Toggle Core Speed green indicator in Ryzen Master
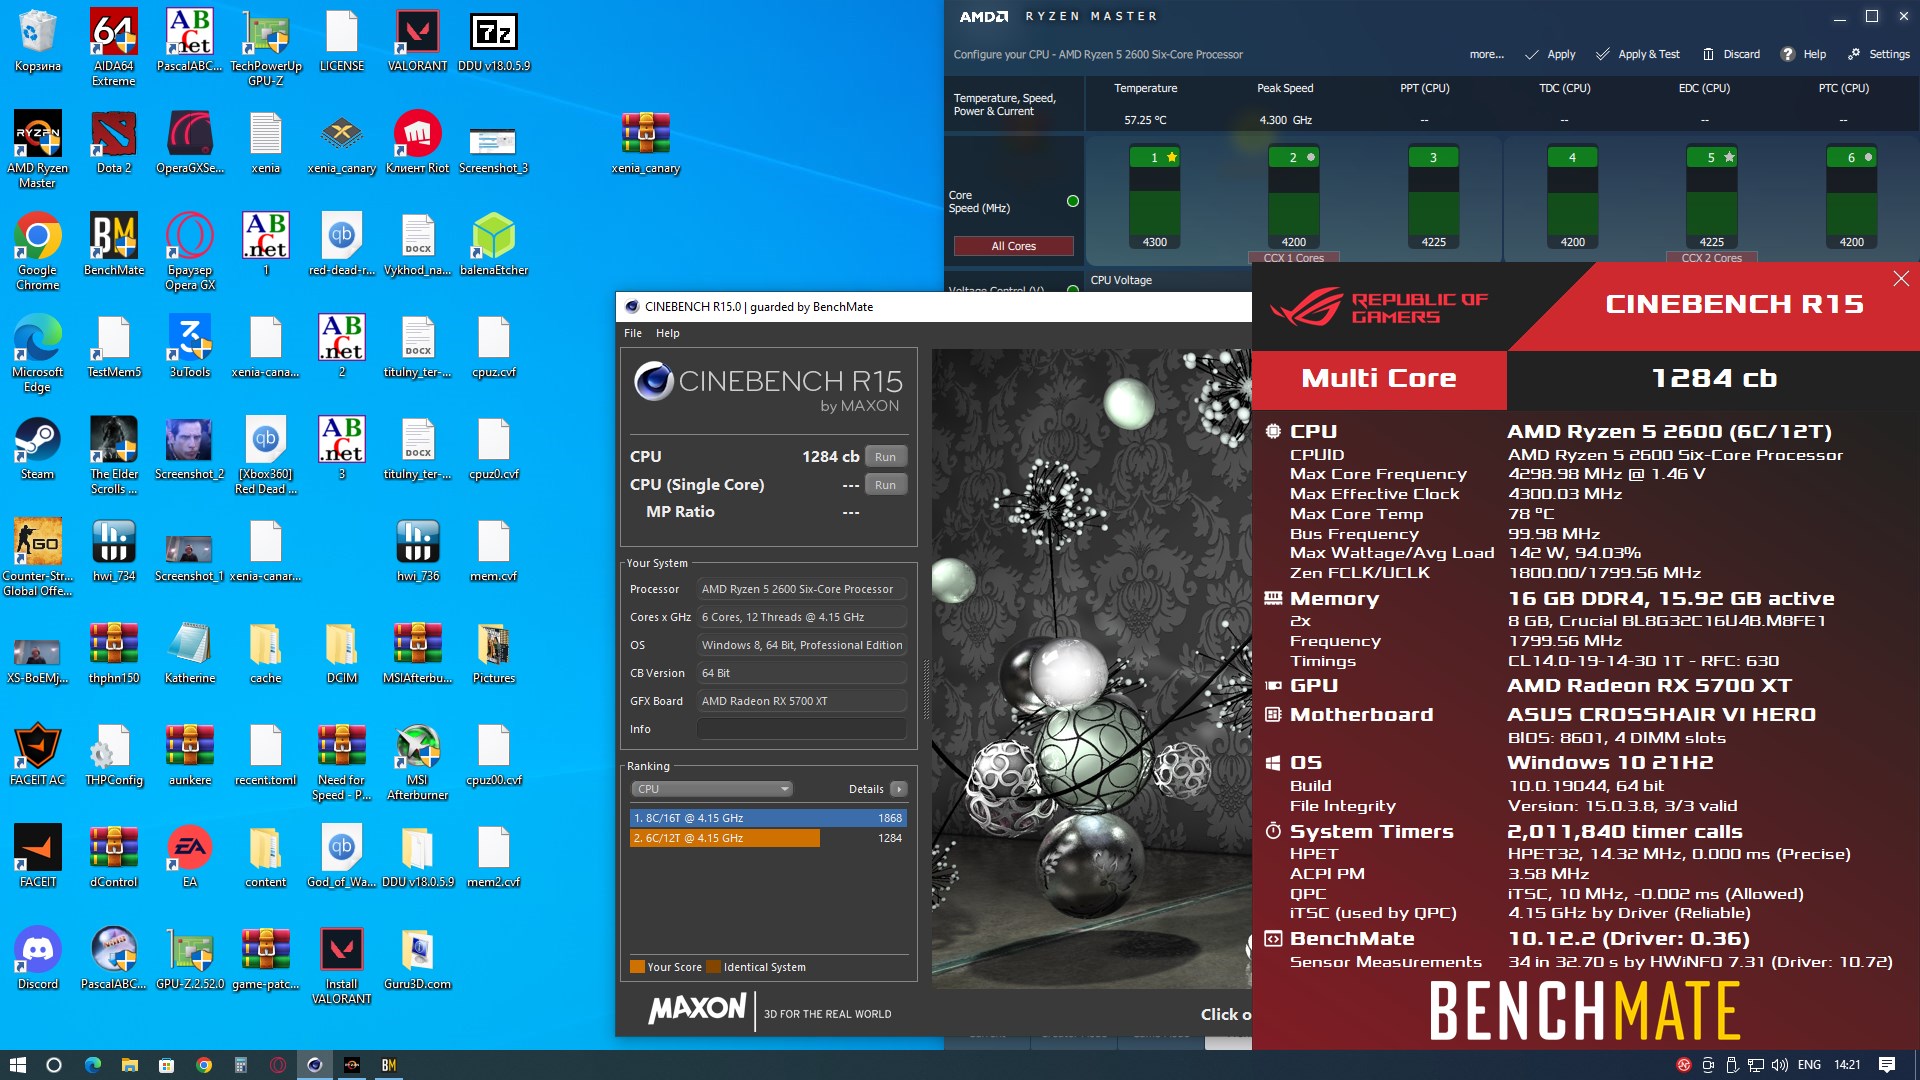The width and height of the screenshot is (1920, 1080). click(x=1073, y=201)
